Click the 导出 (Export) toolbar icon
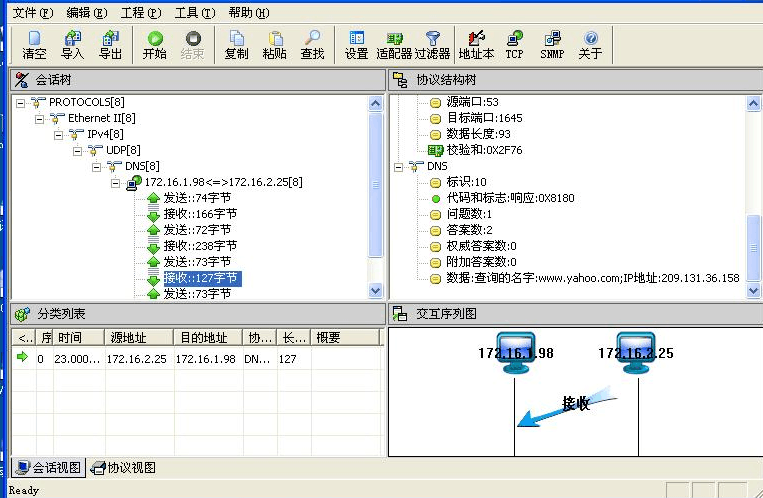The width and height of the screenshot is (763, 498). (110, 45)
